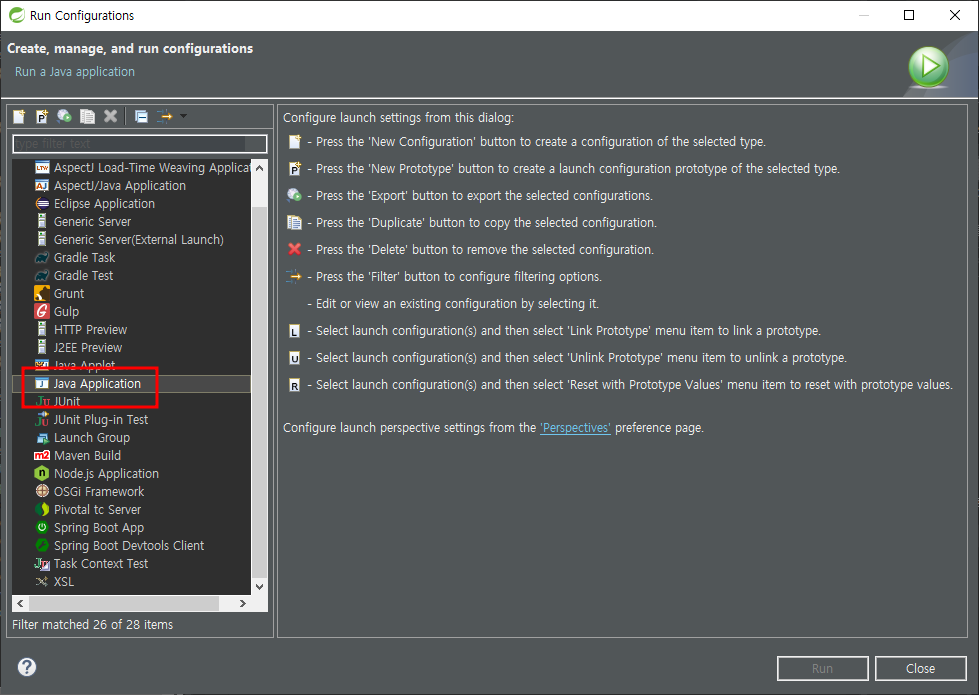The width and height of the screenshot is (979, 695).
Task: Select JUnit Plug-in Test entry
Action: pos(101,420)
